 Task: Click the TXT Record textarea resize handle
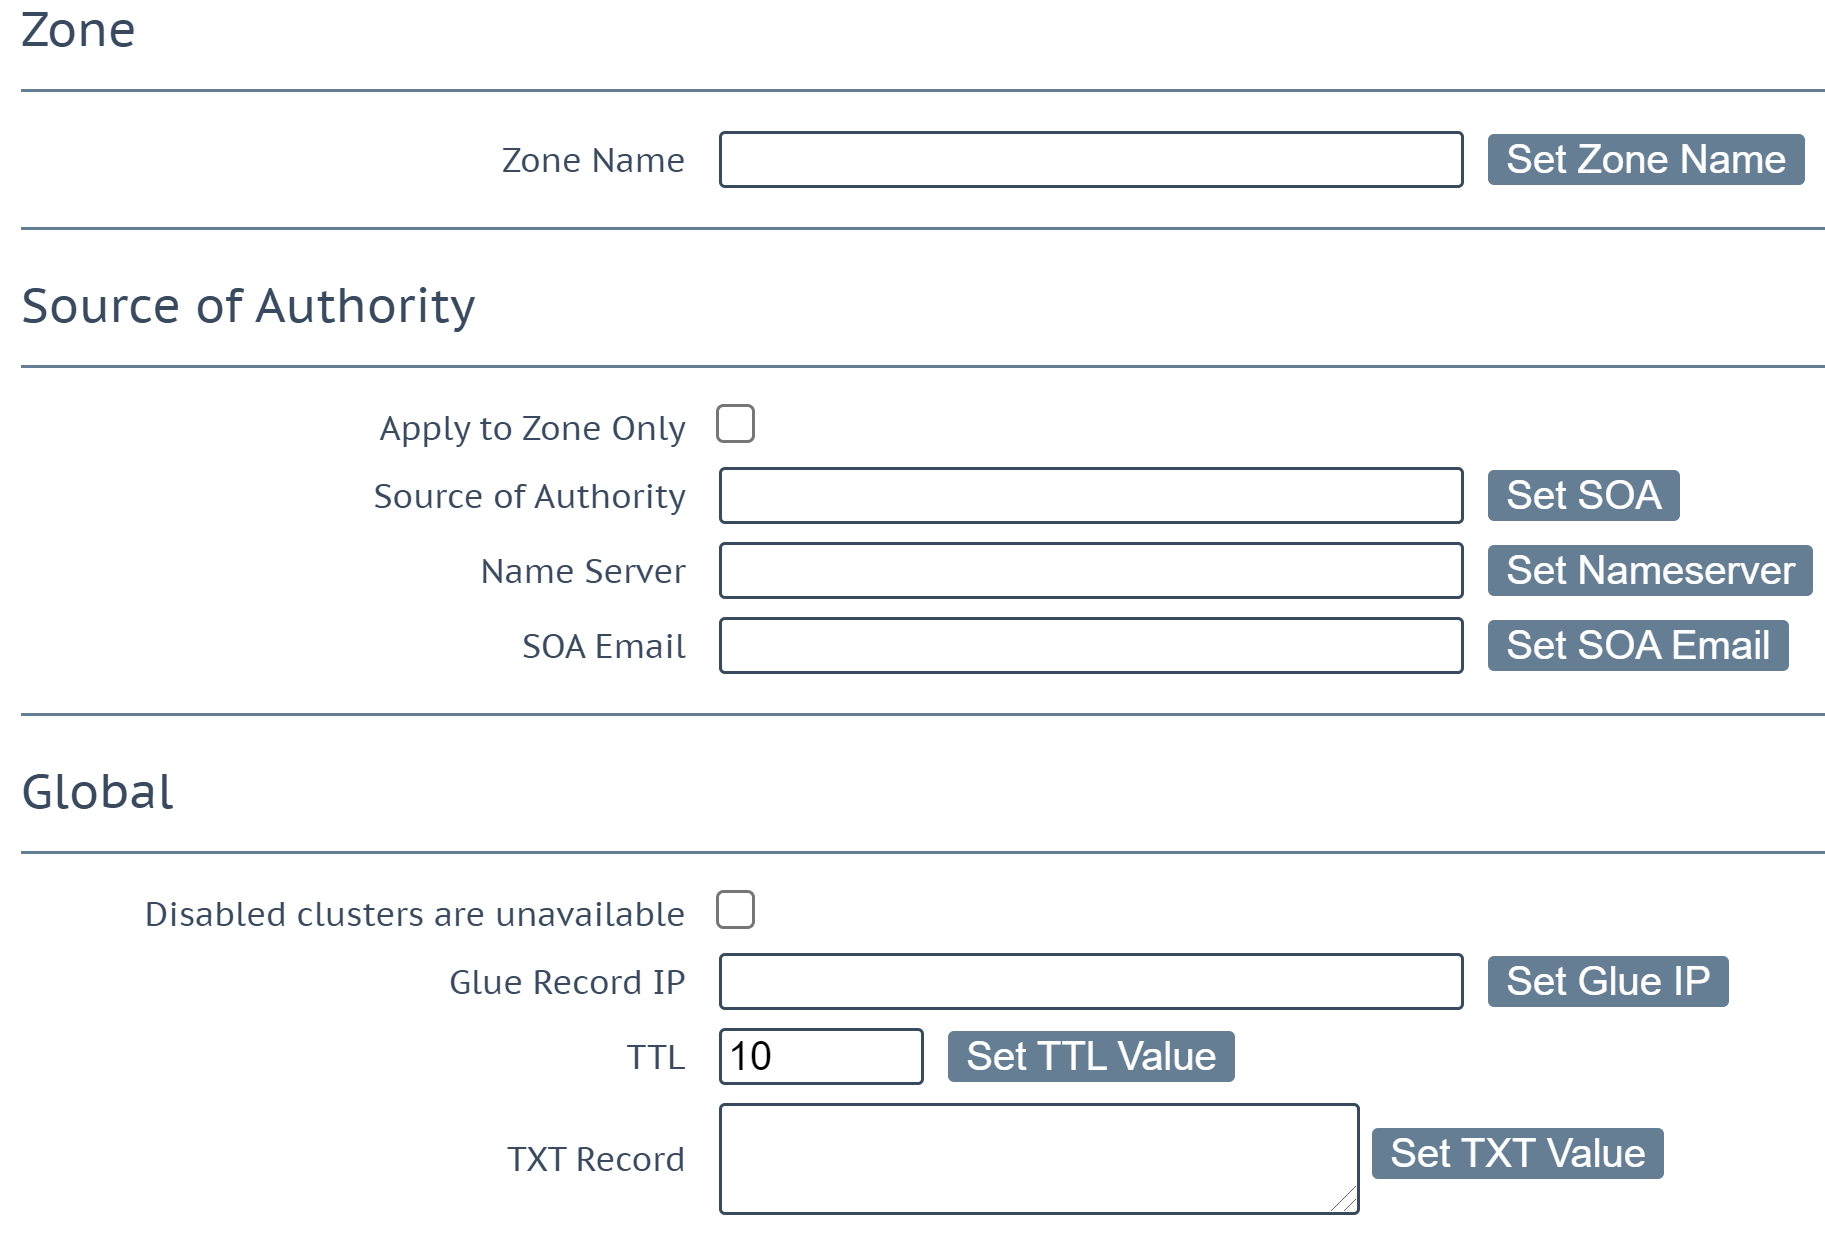1345,1200
